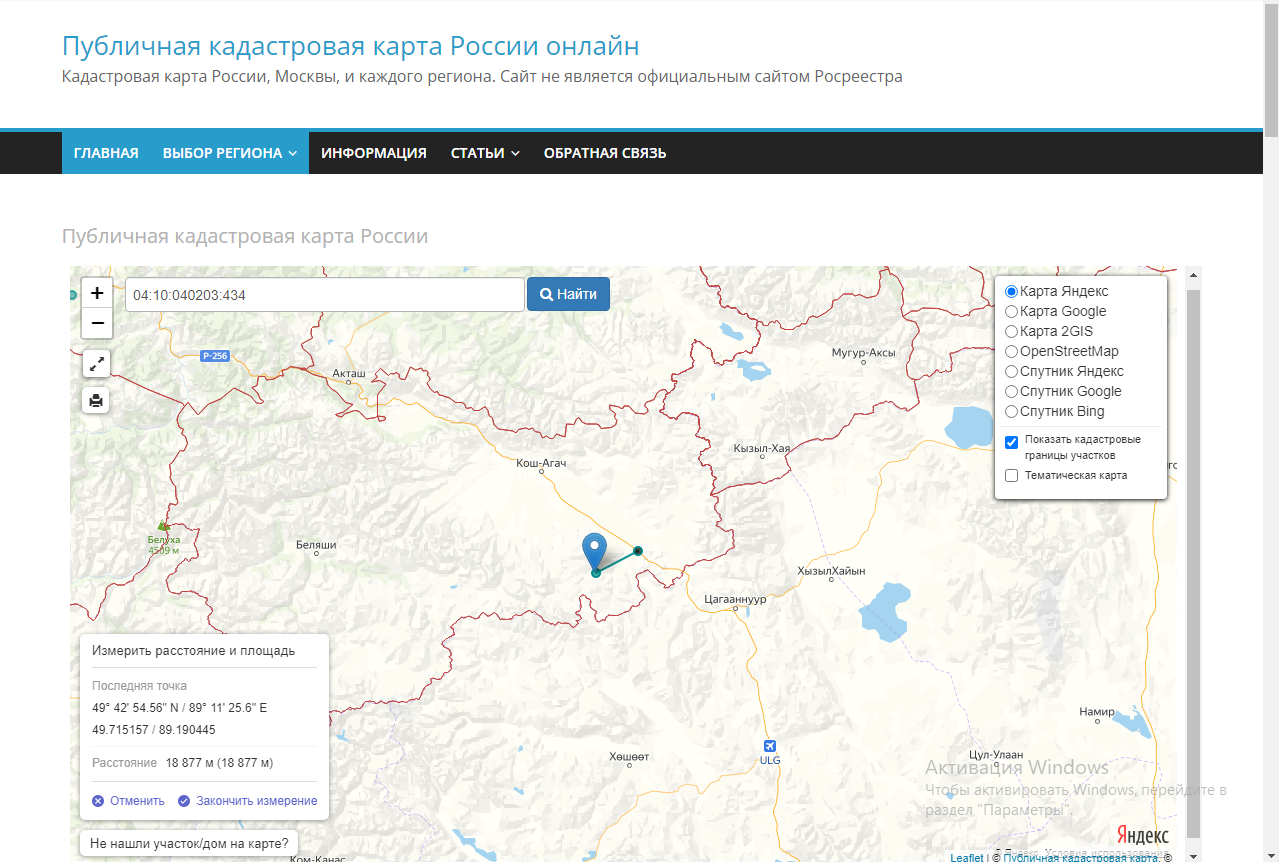Select Спутник Яндекс layer

1011,371
